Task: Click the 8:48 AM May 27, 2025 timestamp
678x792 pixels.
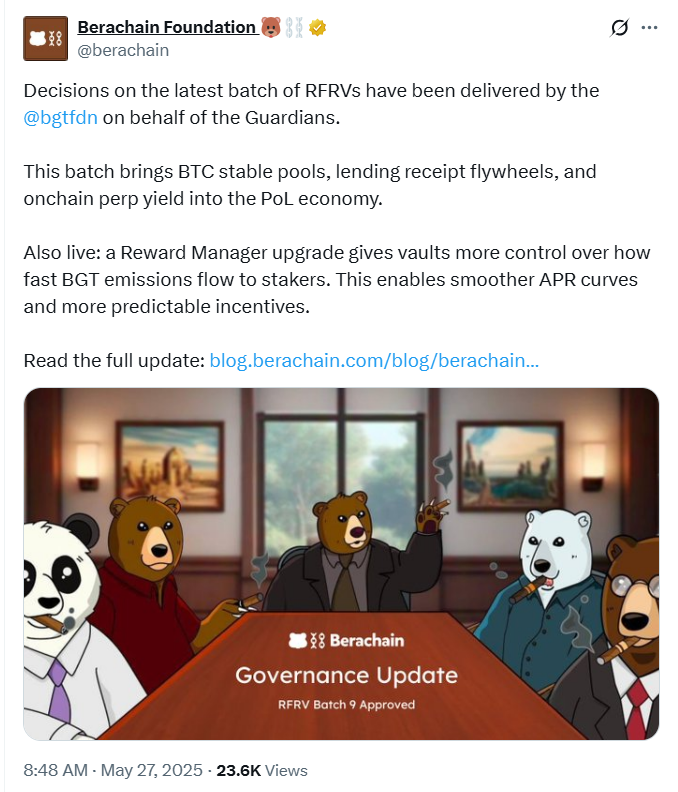Action: pyautogui.click(x=113, y=770)
